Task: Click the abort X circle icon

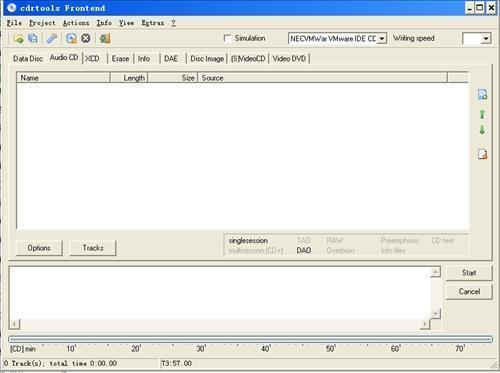Action: tap(86, 38)
